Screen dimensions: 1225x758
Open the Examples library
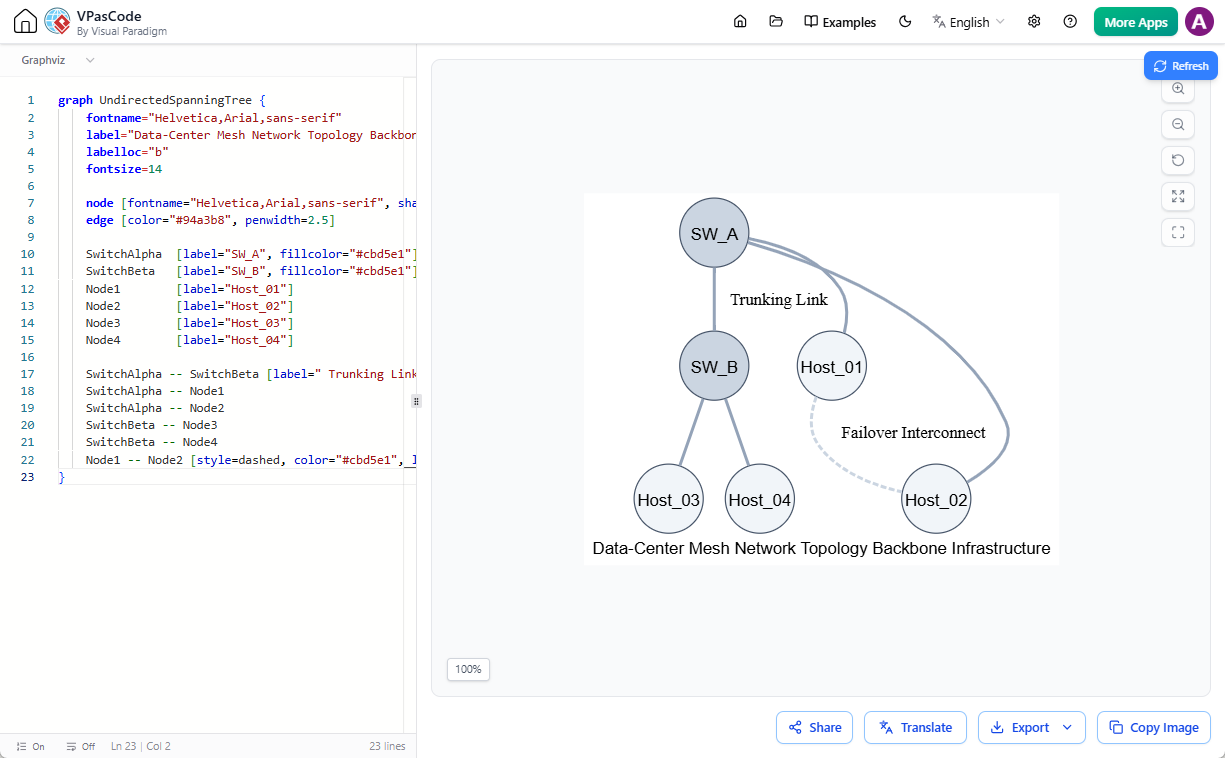coord(840,22)
